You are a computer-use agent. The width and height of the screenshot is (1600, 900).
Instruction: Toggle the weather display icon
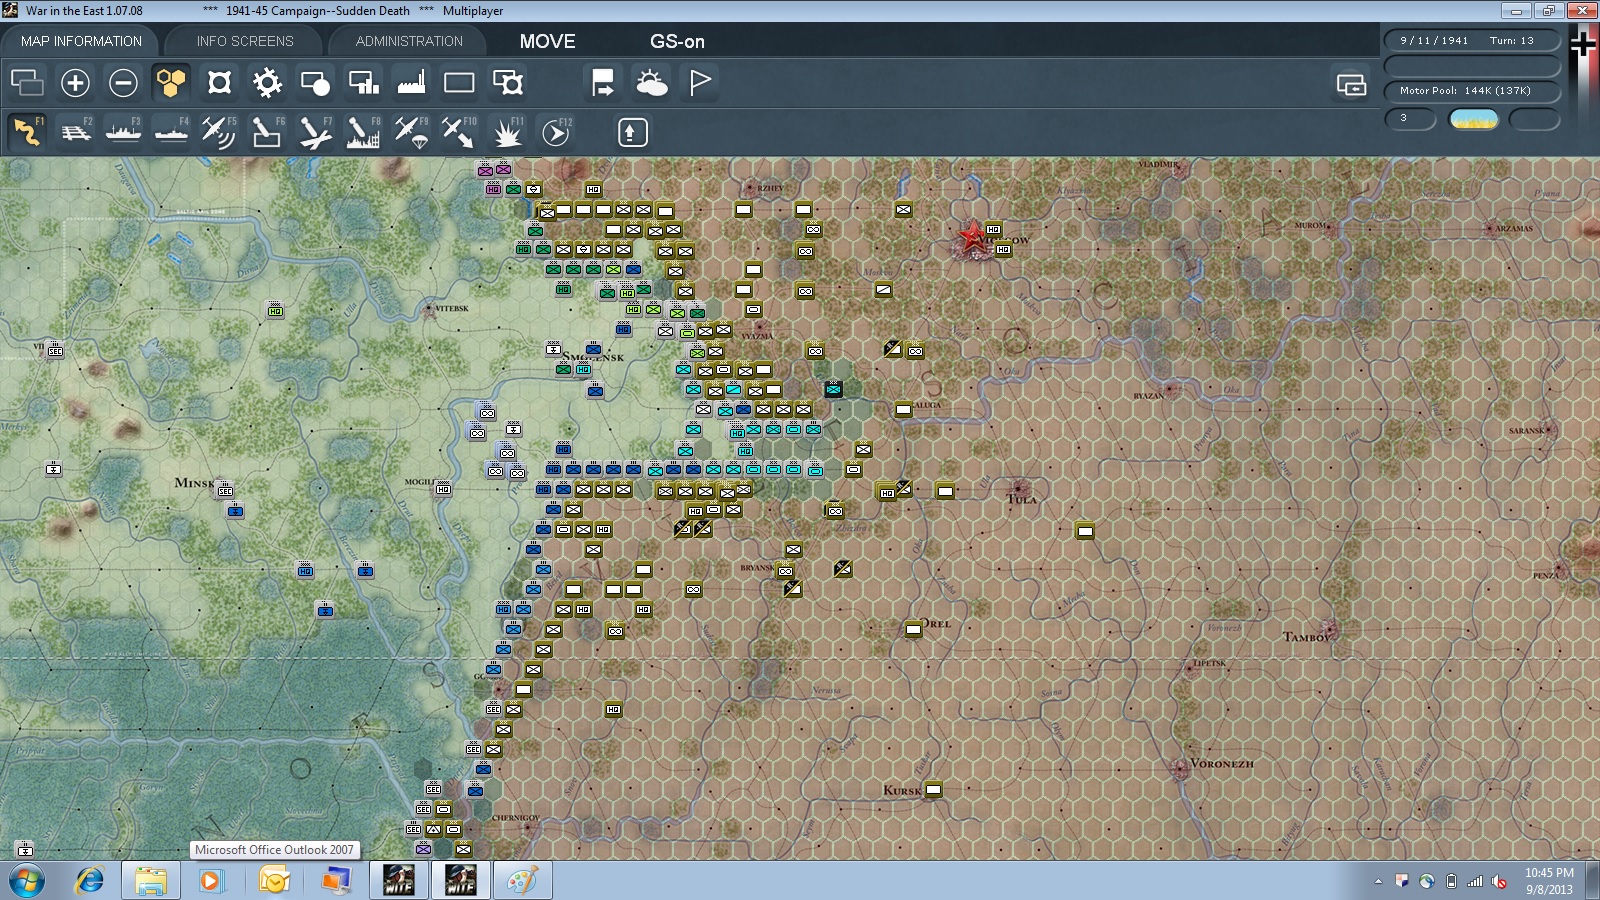tap(652, 83)
